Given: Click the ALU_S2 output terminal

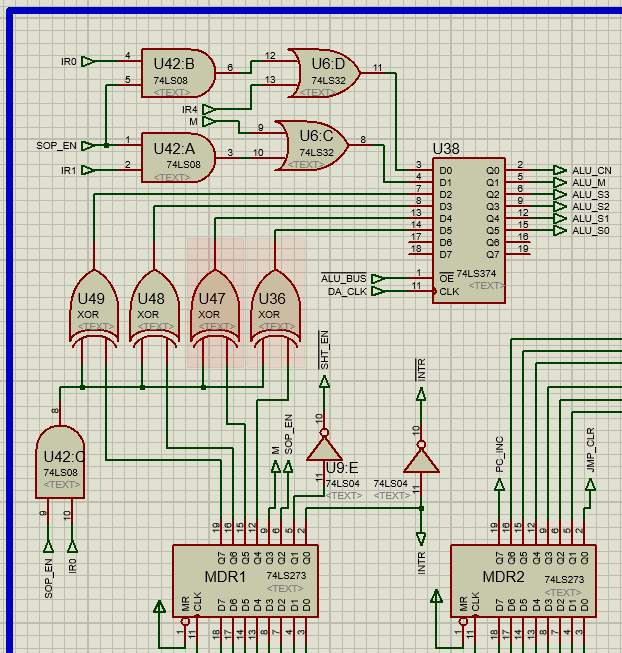Looking at the screenshot, I should [560, 207].
